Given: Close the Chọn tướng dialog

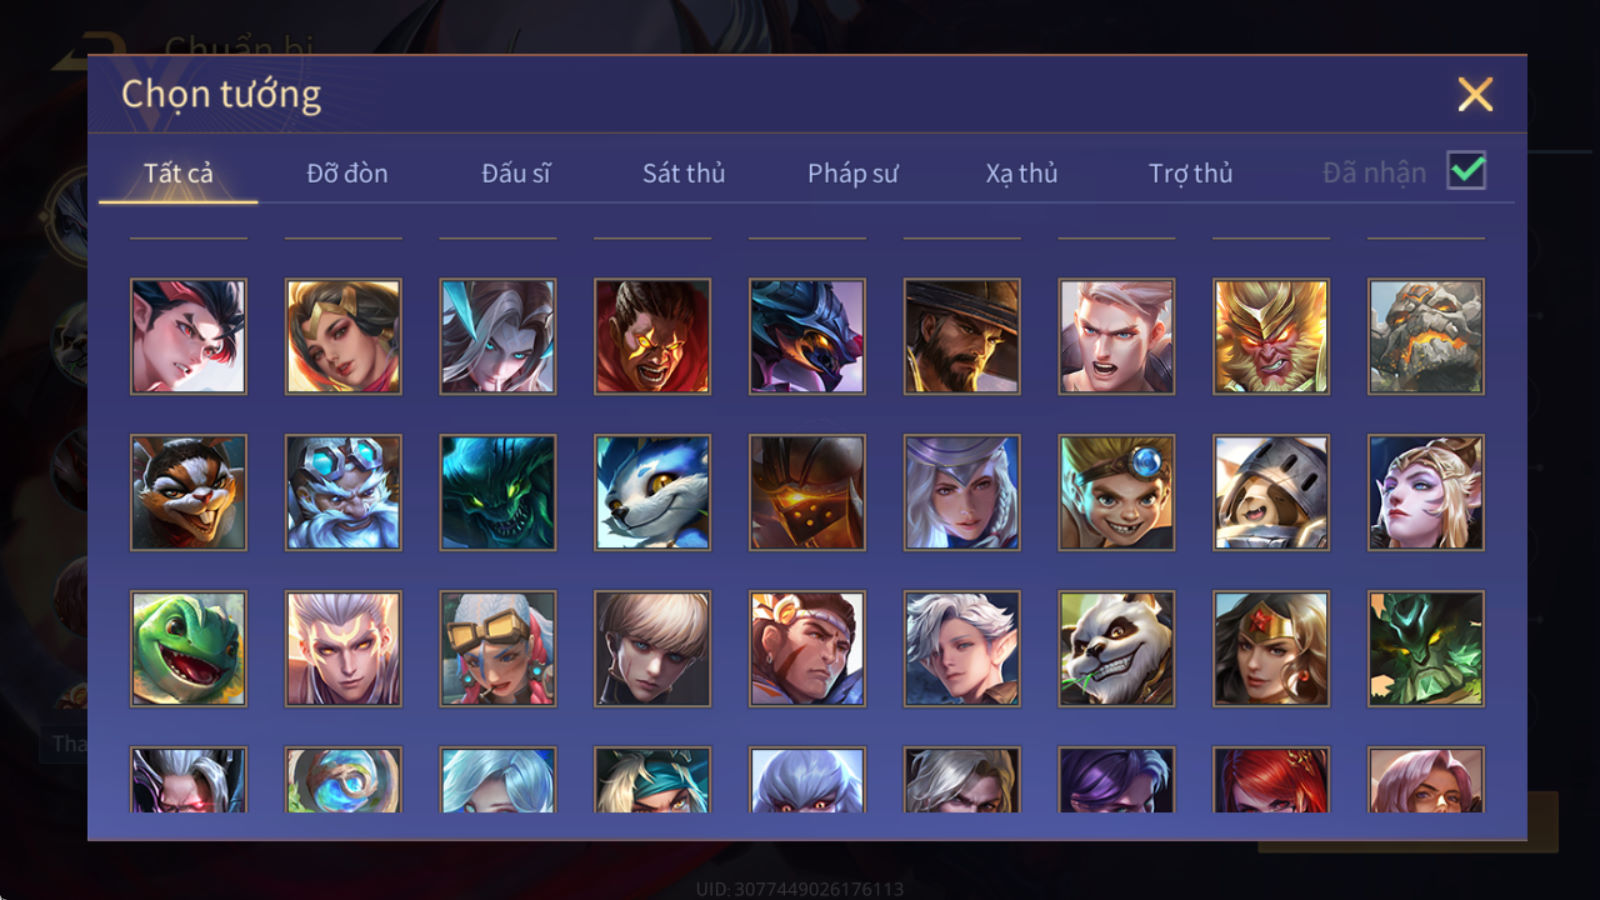Looking at the screenshot, I should click(x=1475, y=95).
